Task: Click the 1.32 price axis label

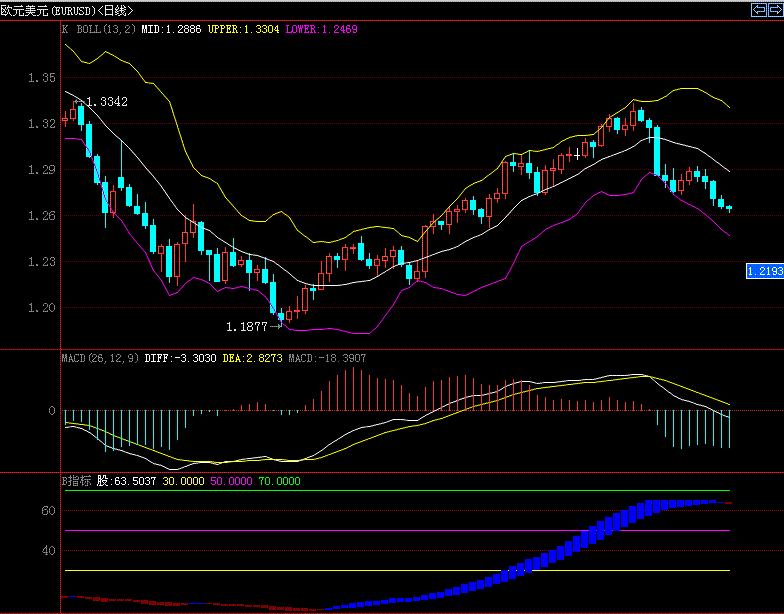Action: pos(42,124)
